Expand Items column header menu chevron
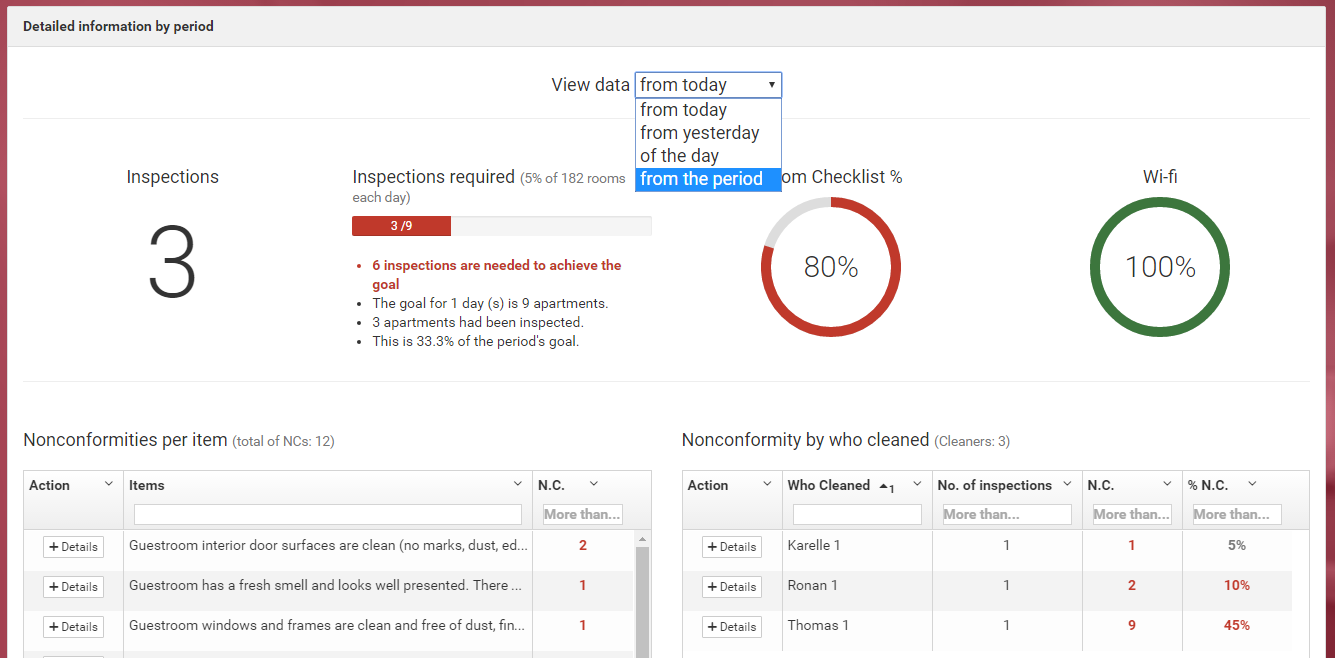The image size is (1335, 658). (517, 484)
